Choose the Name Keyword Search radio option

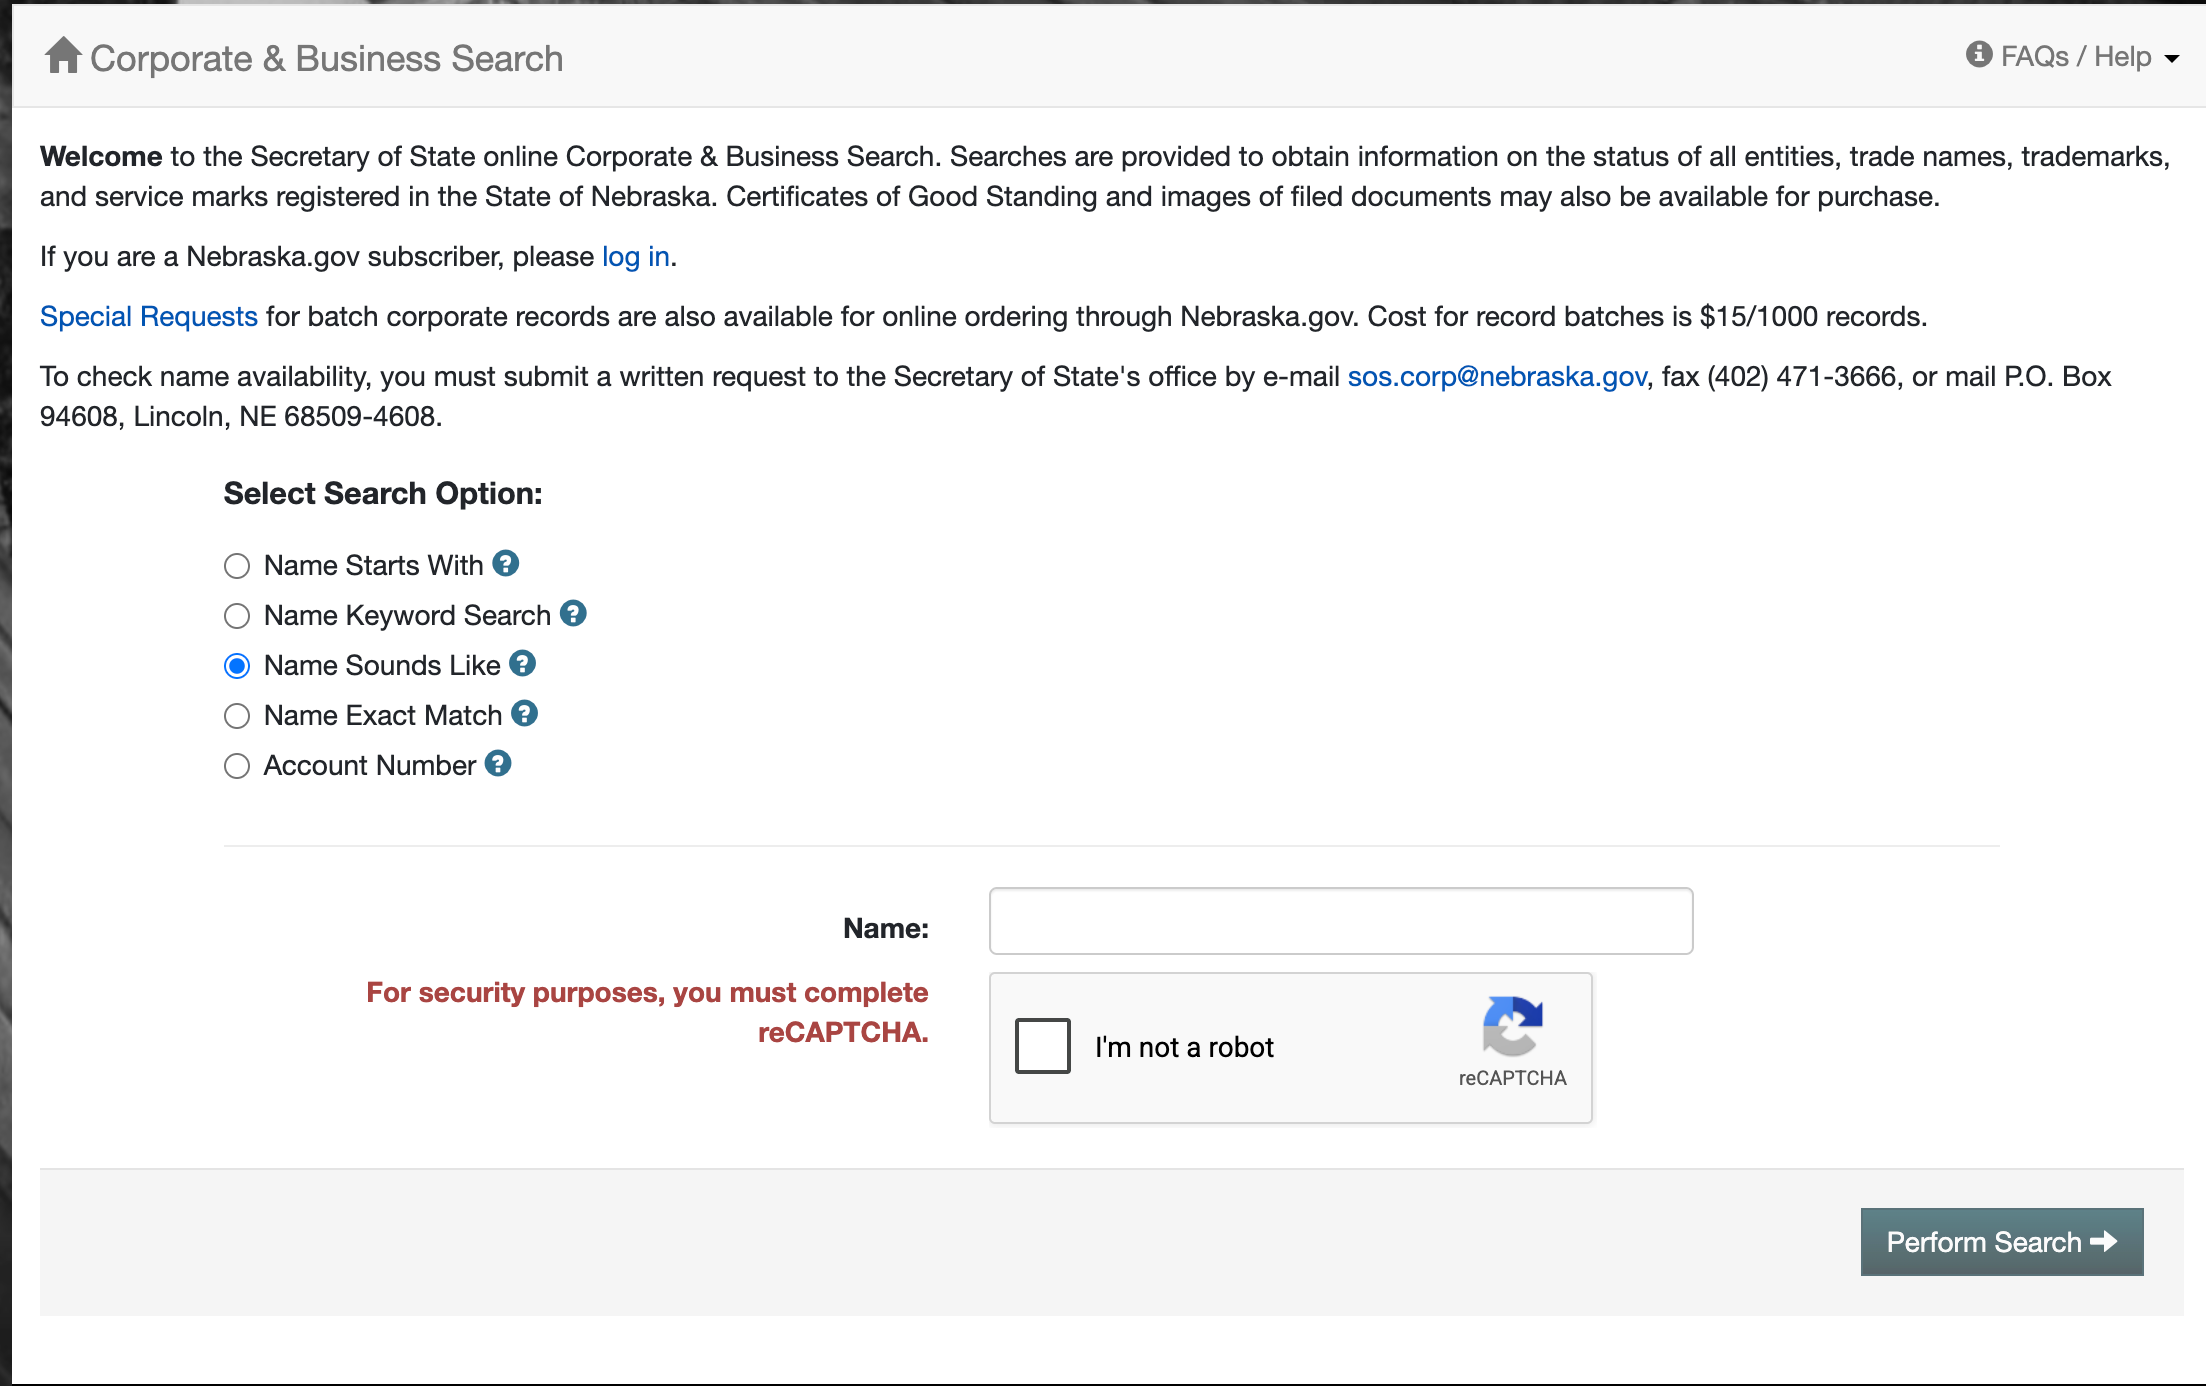coord(237,616)
